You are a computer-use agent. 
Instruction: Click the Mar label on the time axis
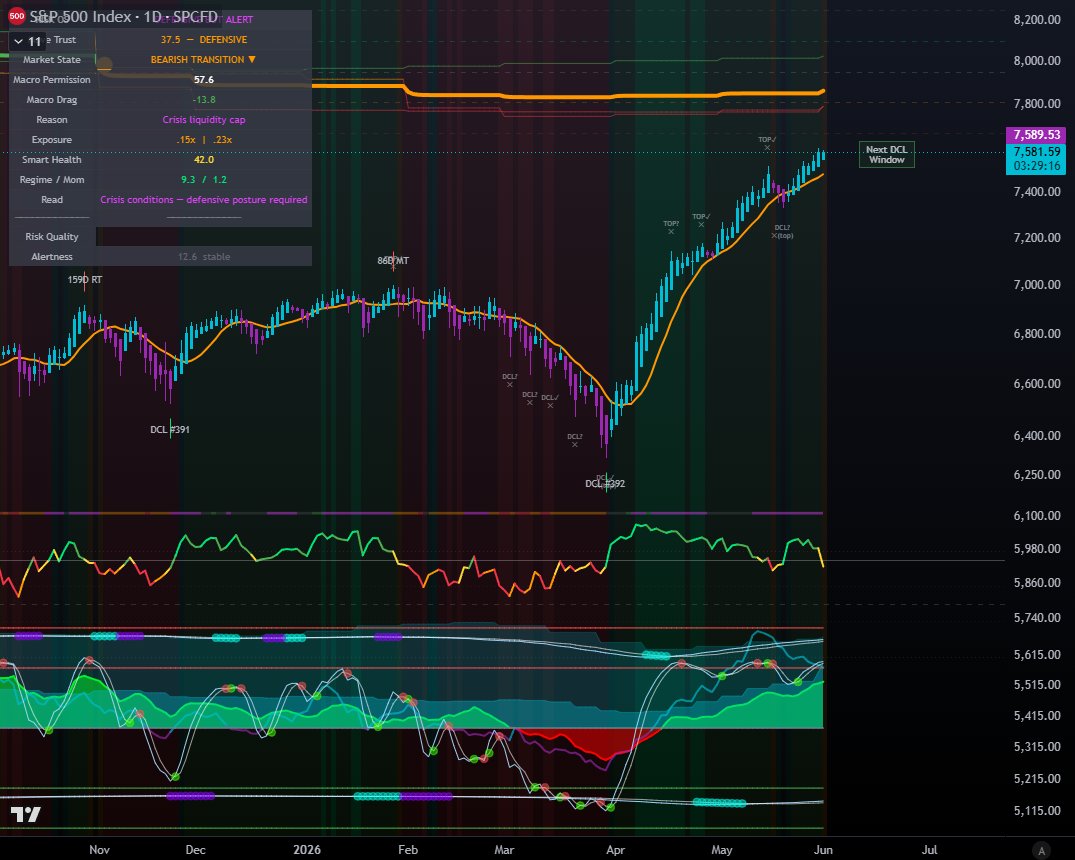click(504, 850)
